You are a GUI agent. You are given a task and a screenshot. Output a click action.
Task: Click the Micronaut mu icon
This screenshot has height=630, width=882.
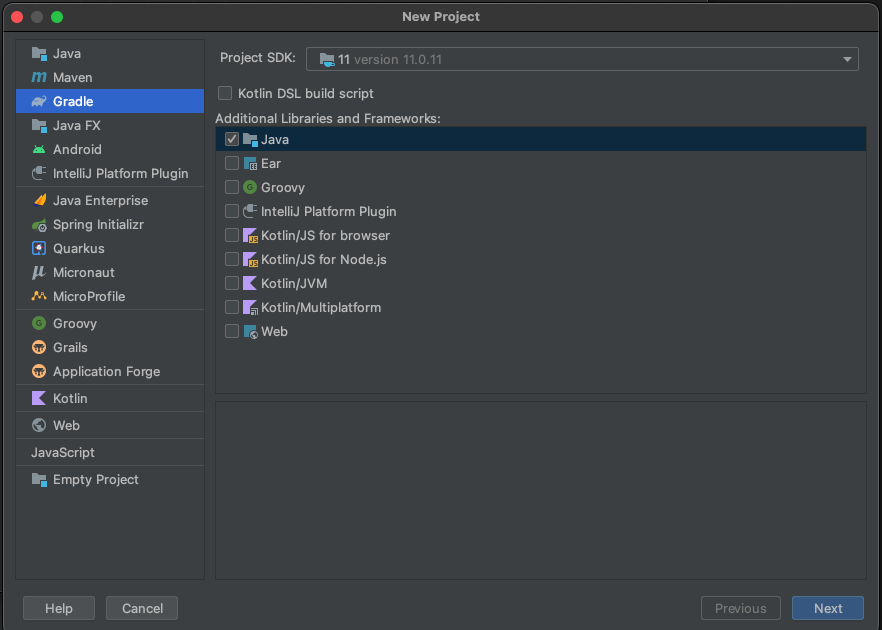pyautogui.click(x=39, y=273)
